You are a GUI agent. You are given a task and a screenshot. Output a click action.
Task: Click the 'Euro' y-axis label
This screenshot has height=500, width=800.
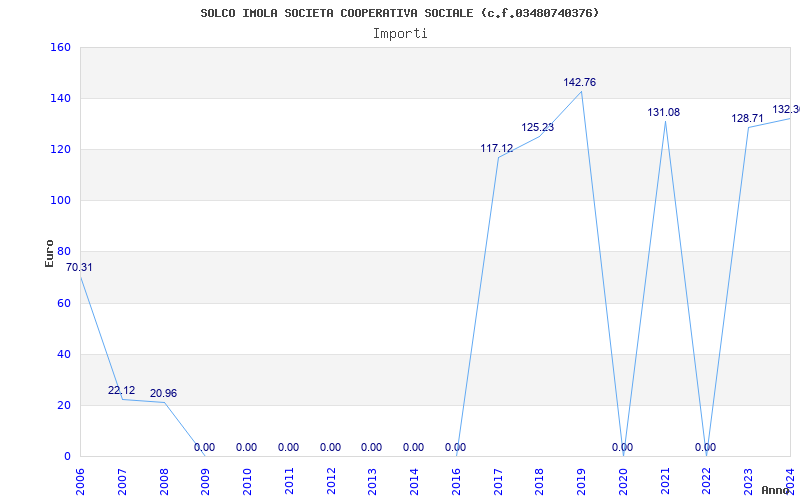[x=49, y=253]
